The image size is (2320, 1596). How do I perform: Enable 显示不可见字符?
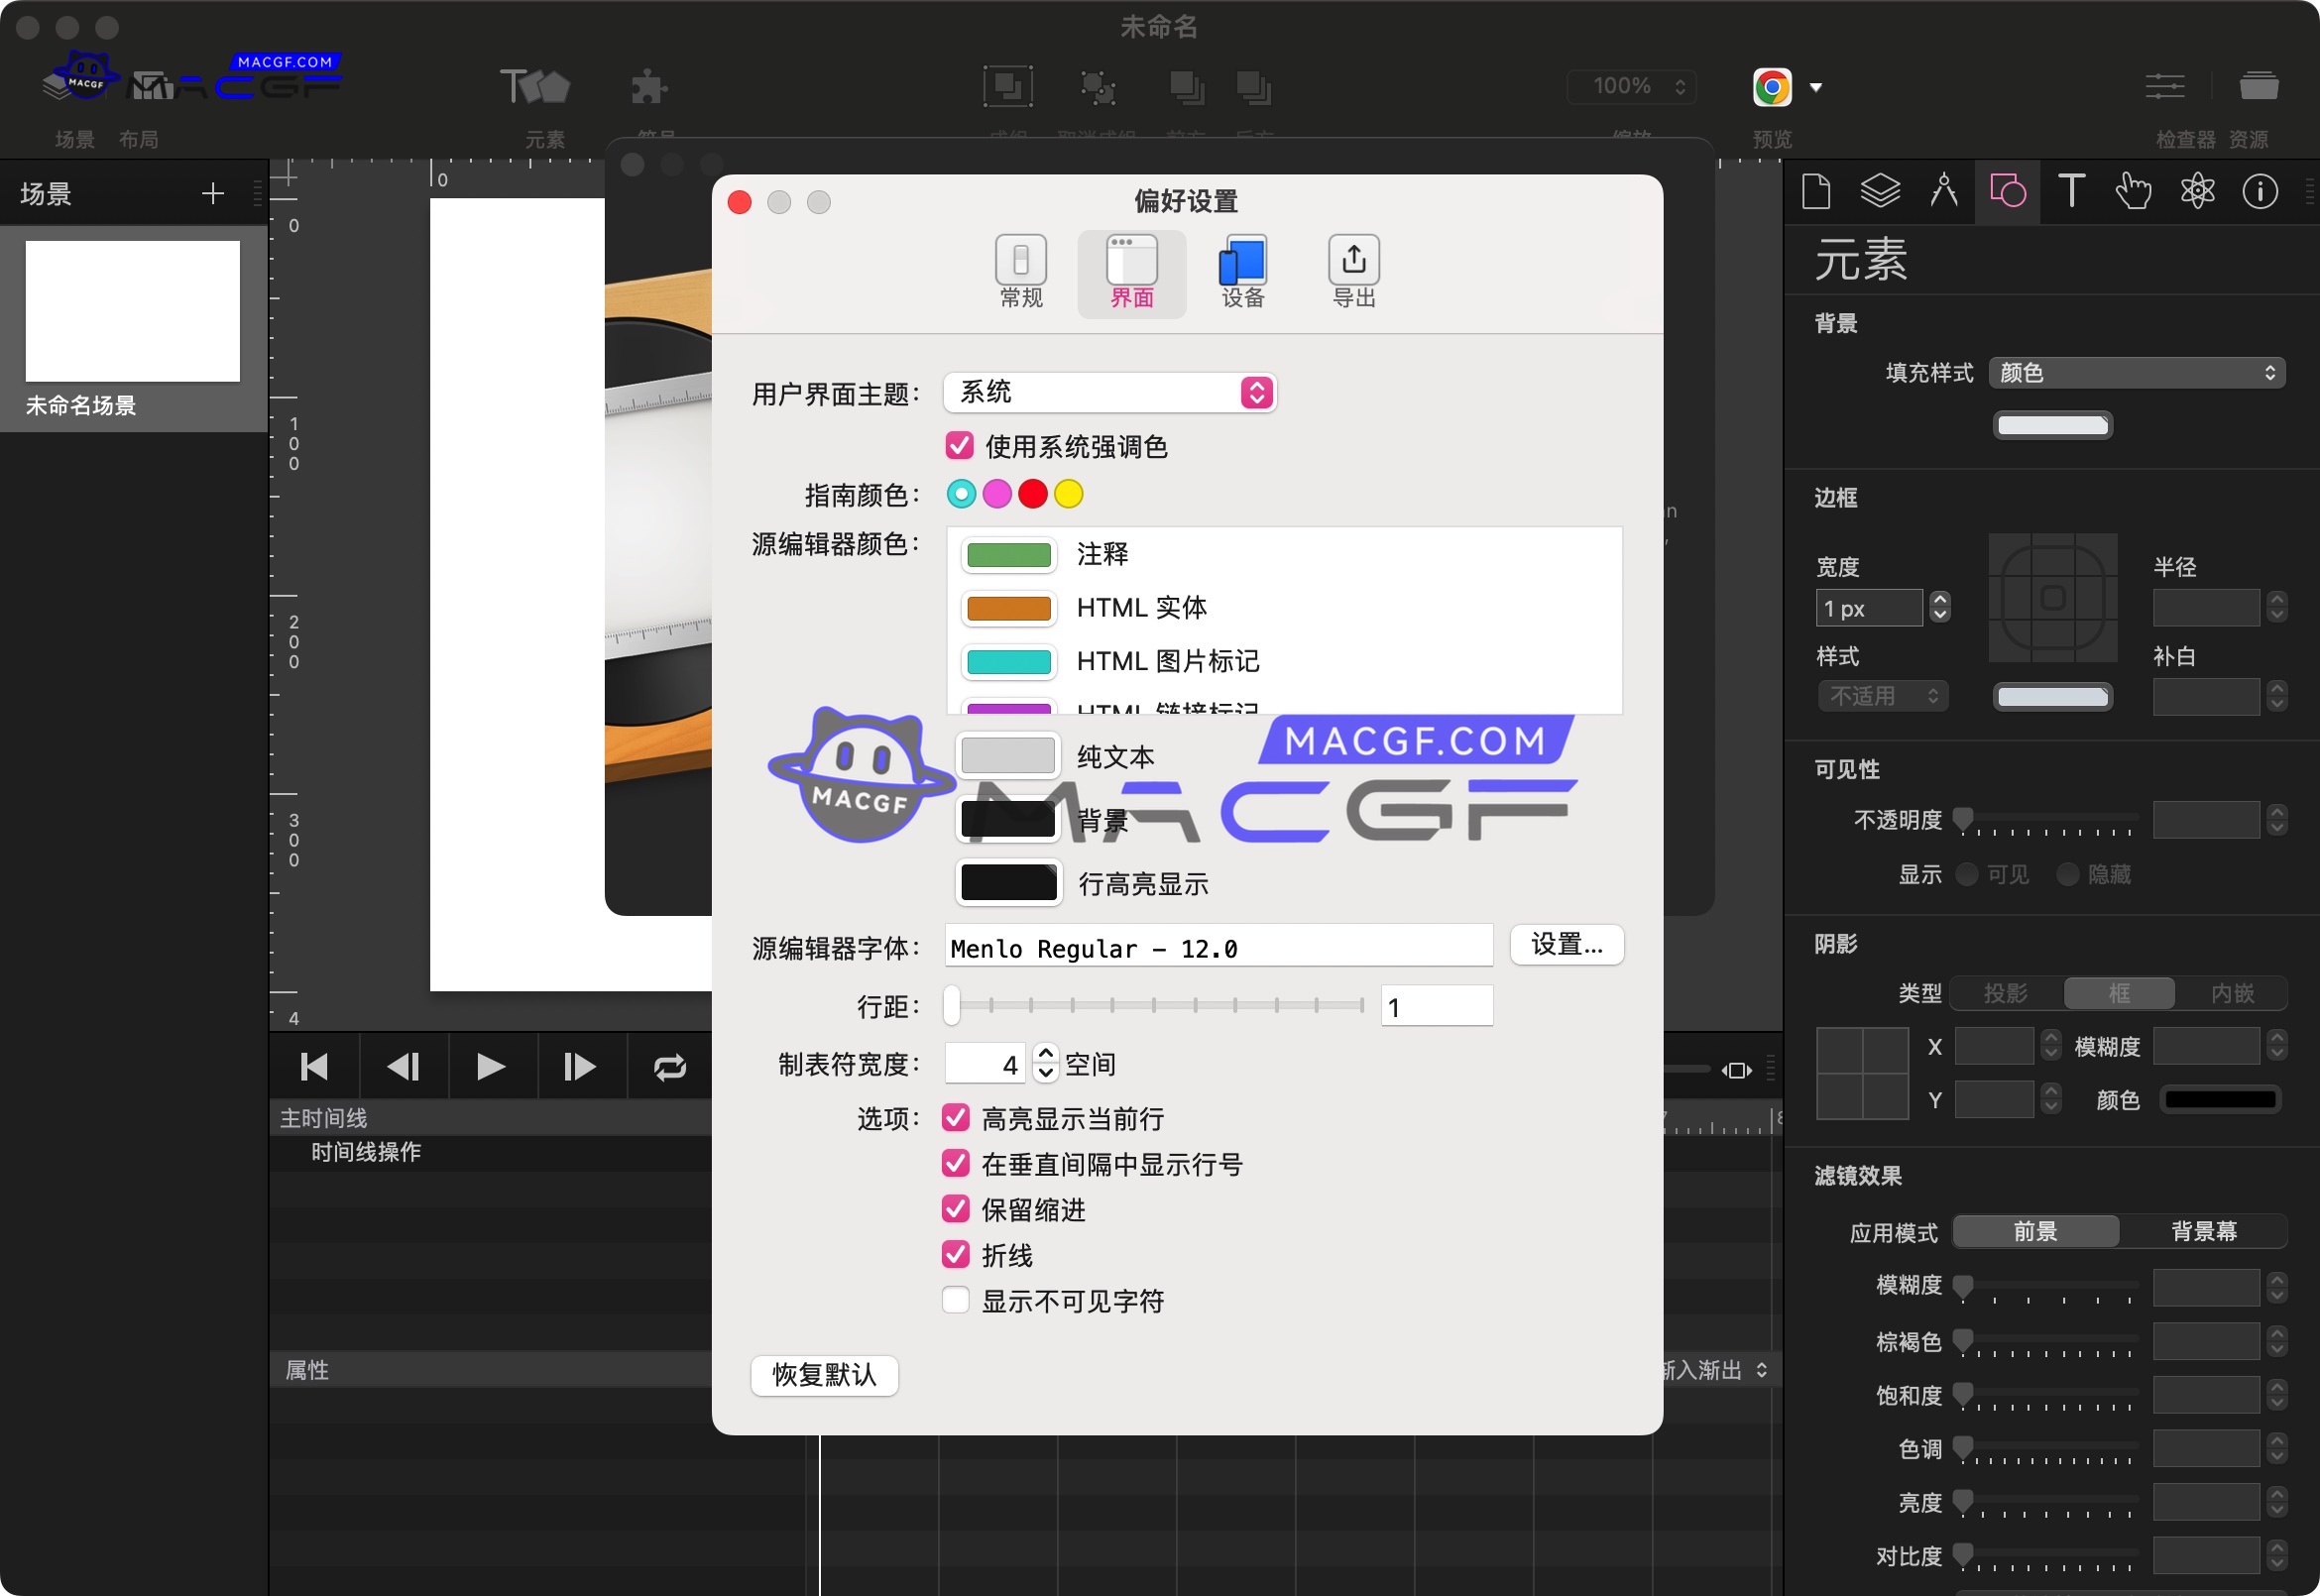pyautogui.click(x=955, y=1300)
